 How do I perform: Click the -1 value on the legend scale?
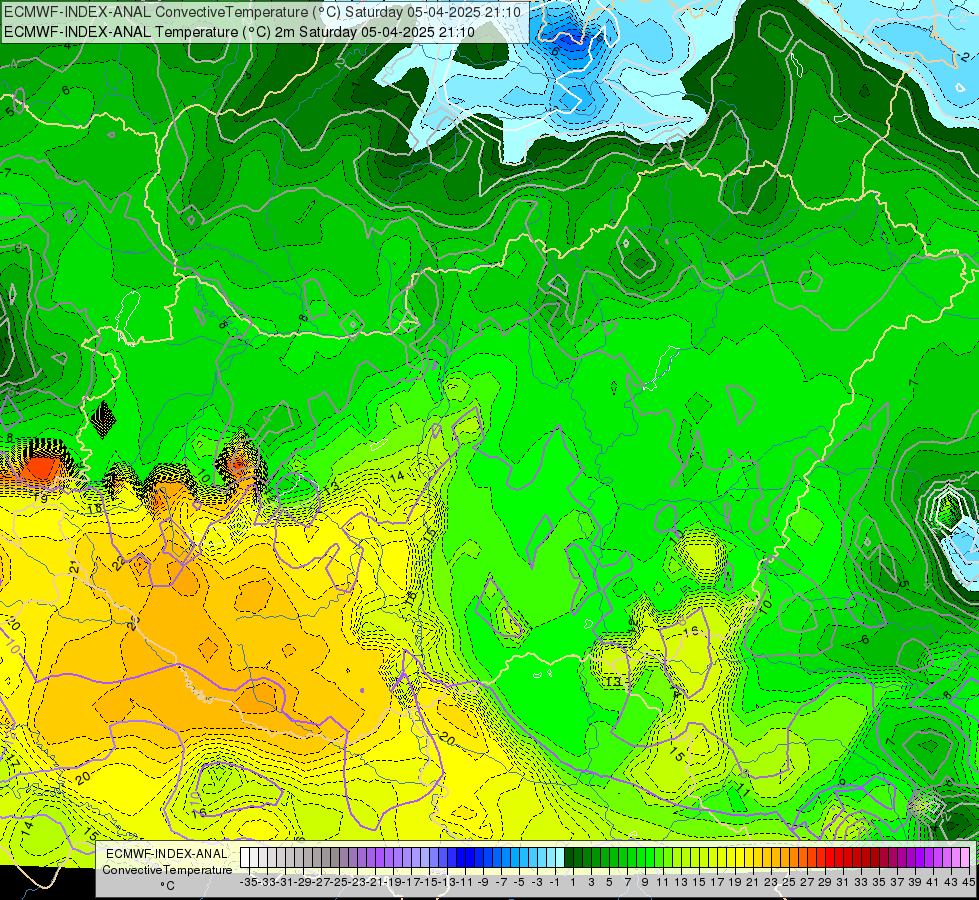tap(555, 882)
